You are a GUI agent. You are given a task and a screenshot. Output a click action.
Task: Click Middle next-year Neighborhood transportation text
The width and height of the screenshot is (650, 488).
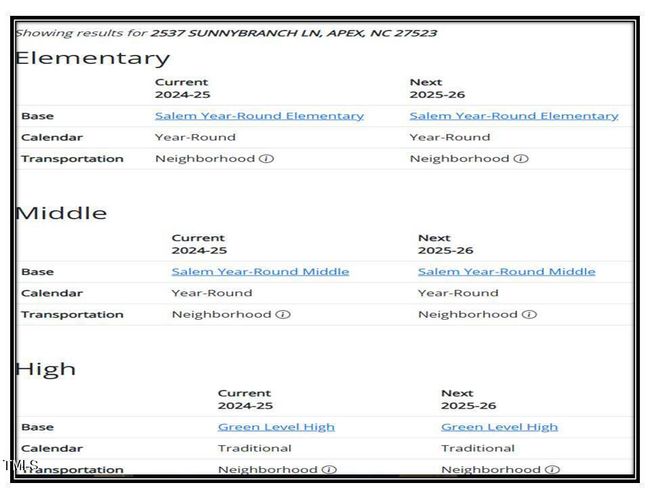[x=468, y=314]
